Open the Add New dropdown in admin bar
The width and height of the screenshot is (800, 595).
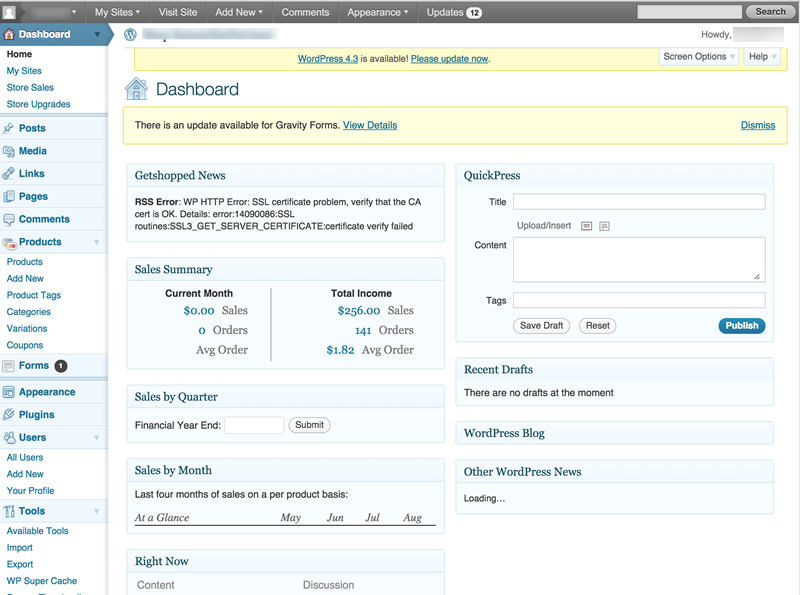click(x=239, y=12)
